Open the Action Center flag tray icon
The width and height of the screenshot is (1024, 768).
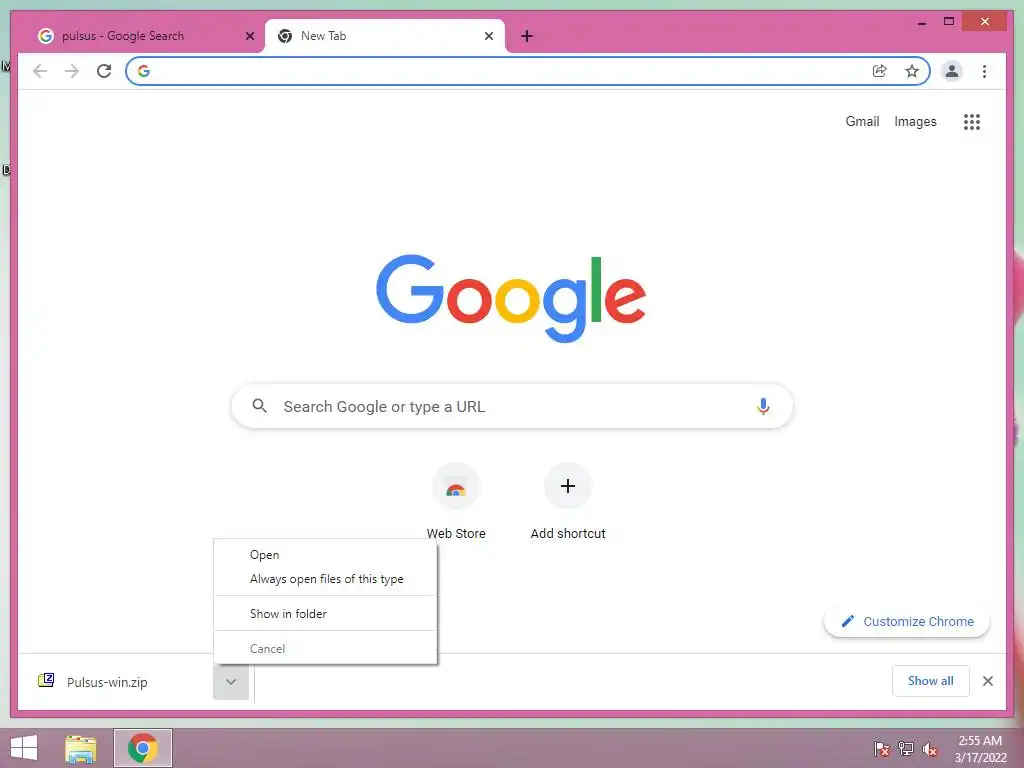(x=881, y=748)
